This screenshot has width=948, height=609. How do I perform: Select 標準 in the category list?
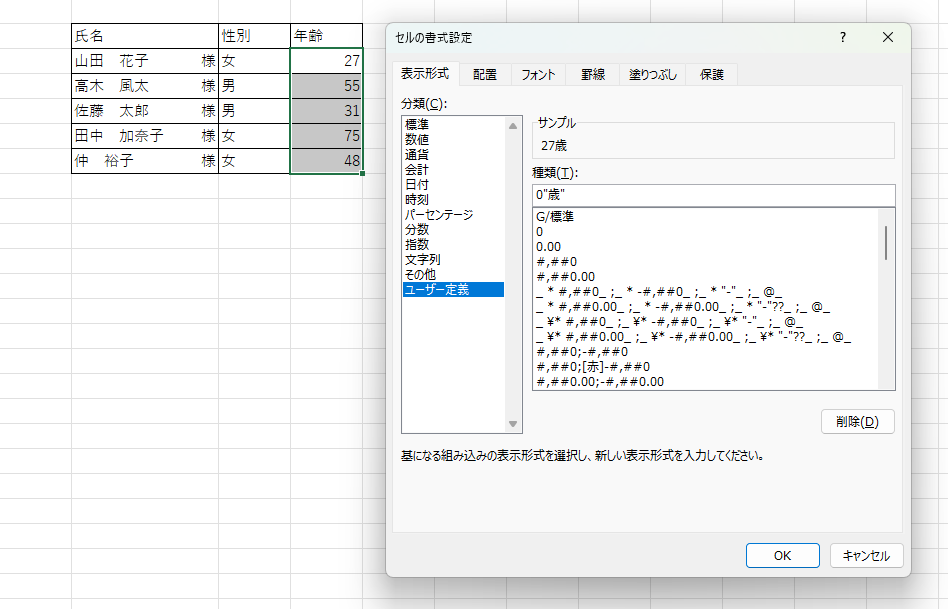(x=417, y=125)
